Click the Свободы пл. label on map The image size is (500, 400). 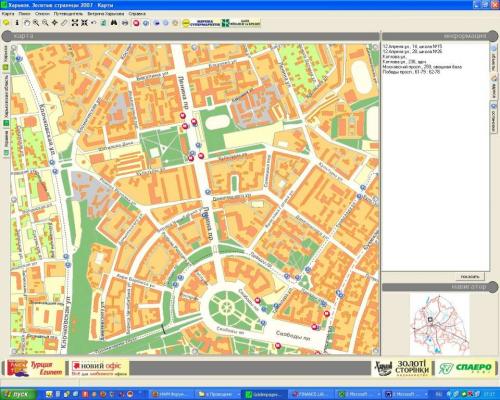coord(293,336)
